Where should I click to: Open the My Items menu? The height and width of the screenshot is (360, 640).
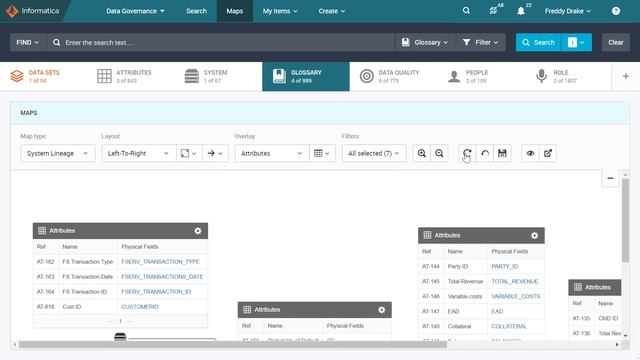tap(280, 11)
